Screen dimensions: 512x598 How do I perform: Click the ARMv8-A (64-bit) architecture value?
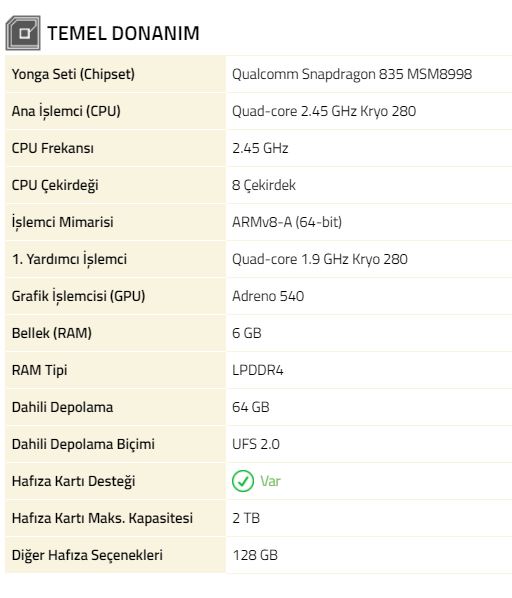tap(287, 222)
